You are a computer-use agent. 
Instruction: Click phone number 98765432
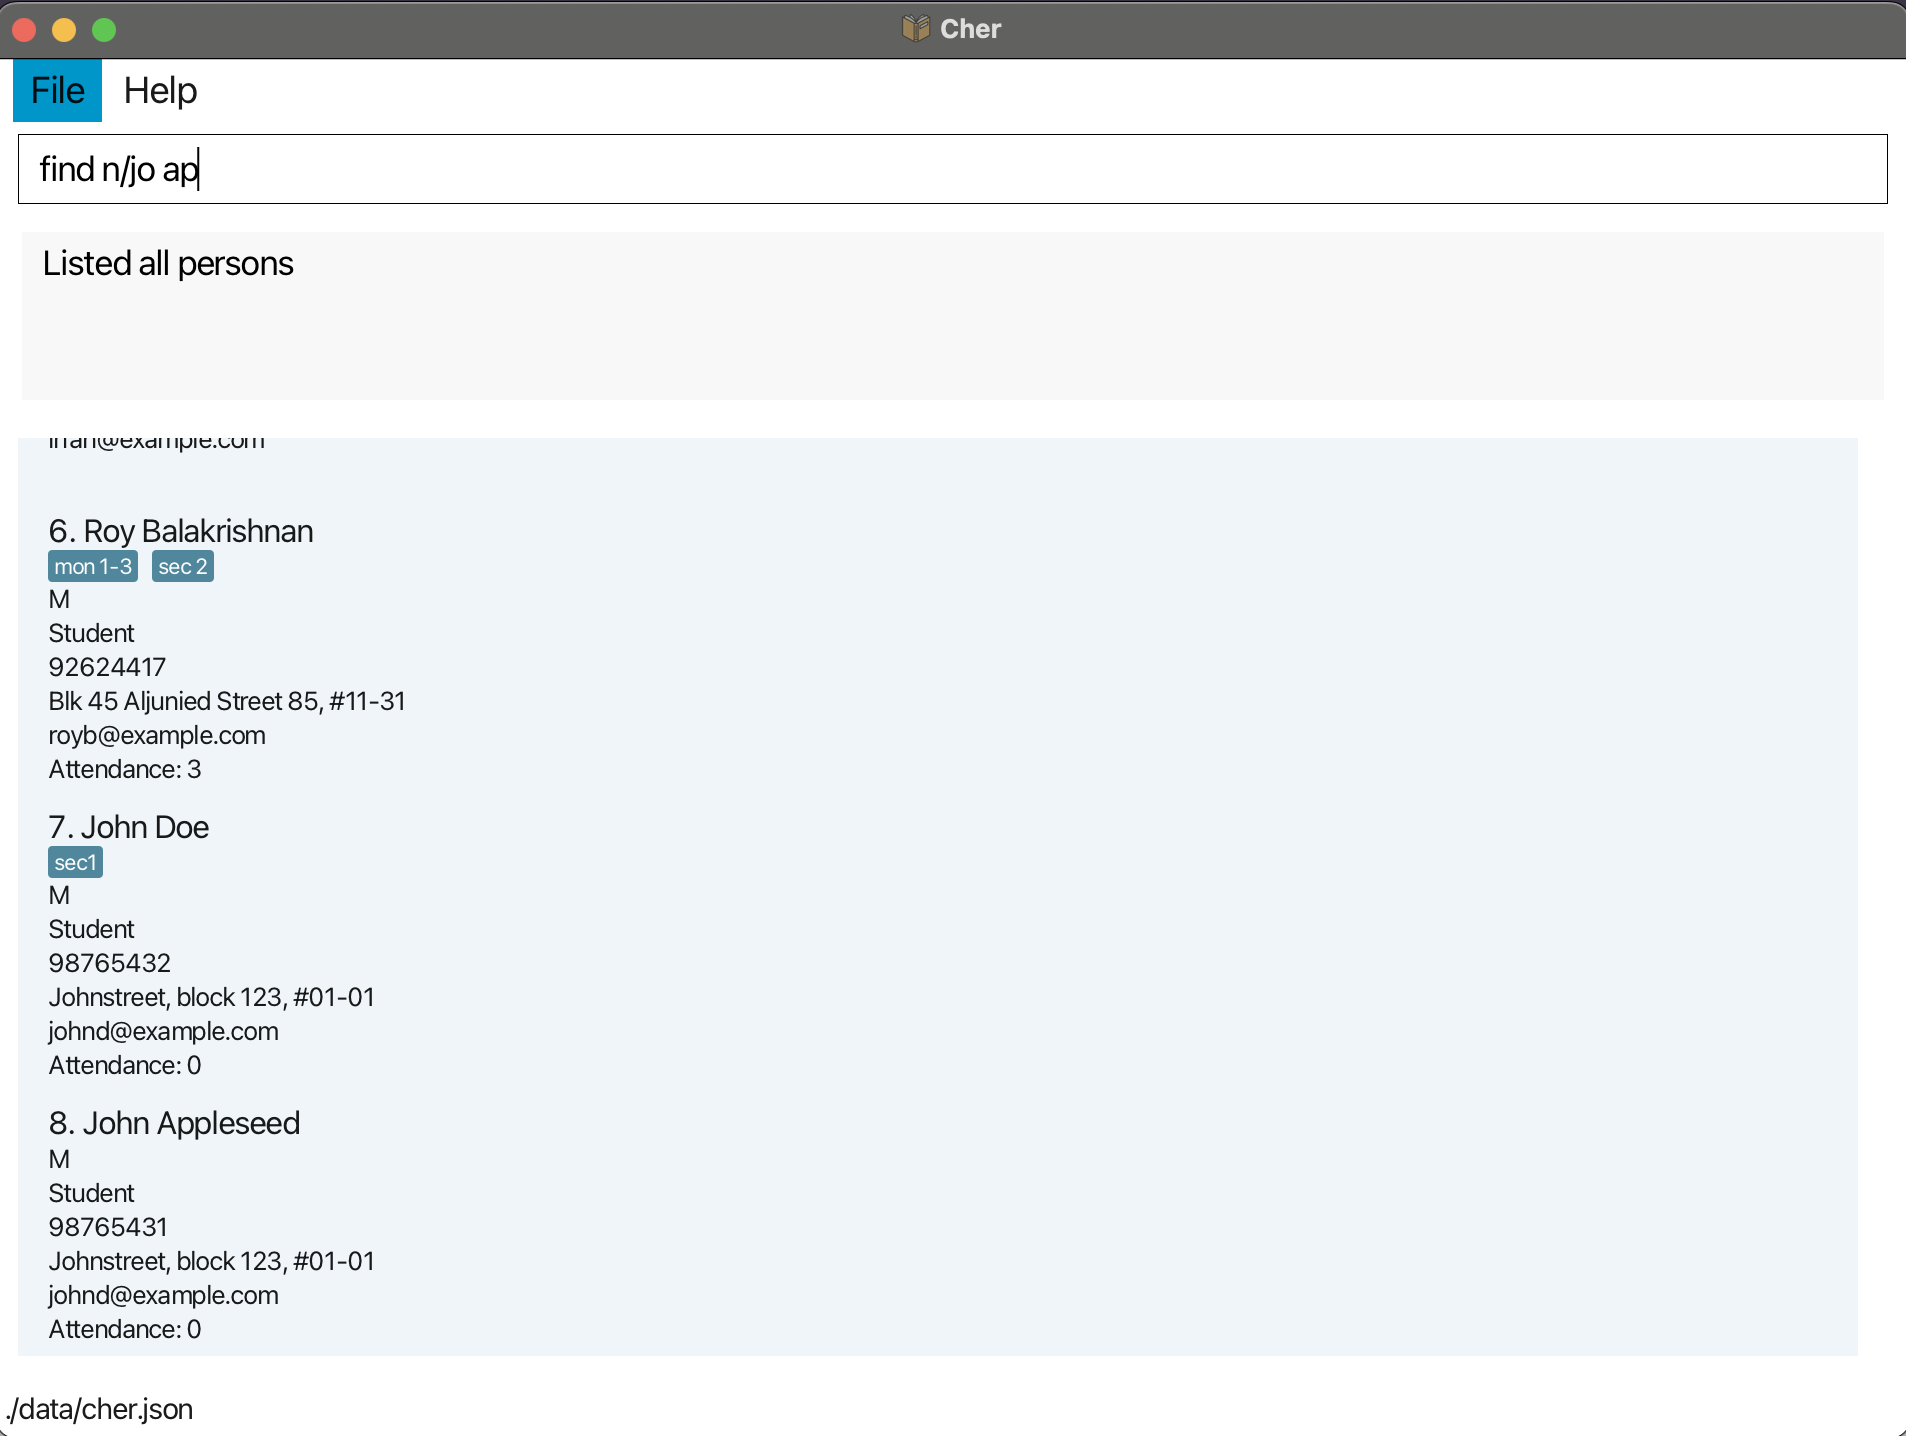110,963
